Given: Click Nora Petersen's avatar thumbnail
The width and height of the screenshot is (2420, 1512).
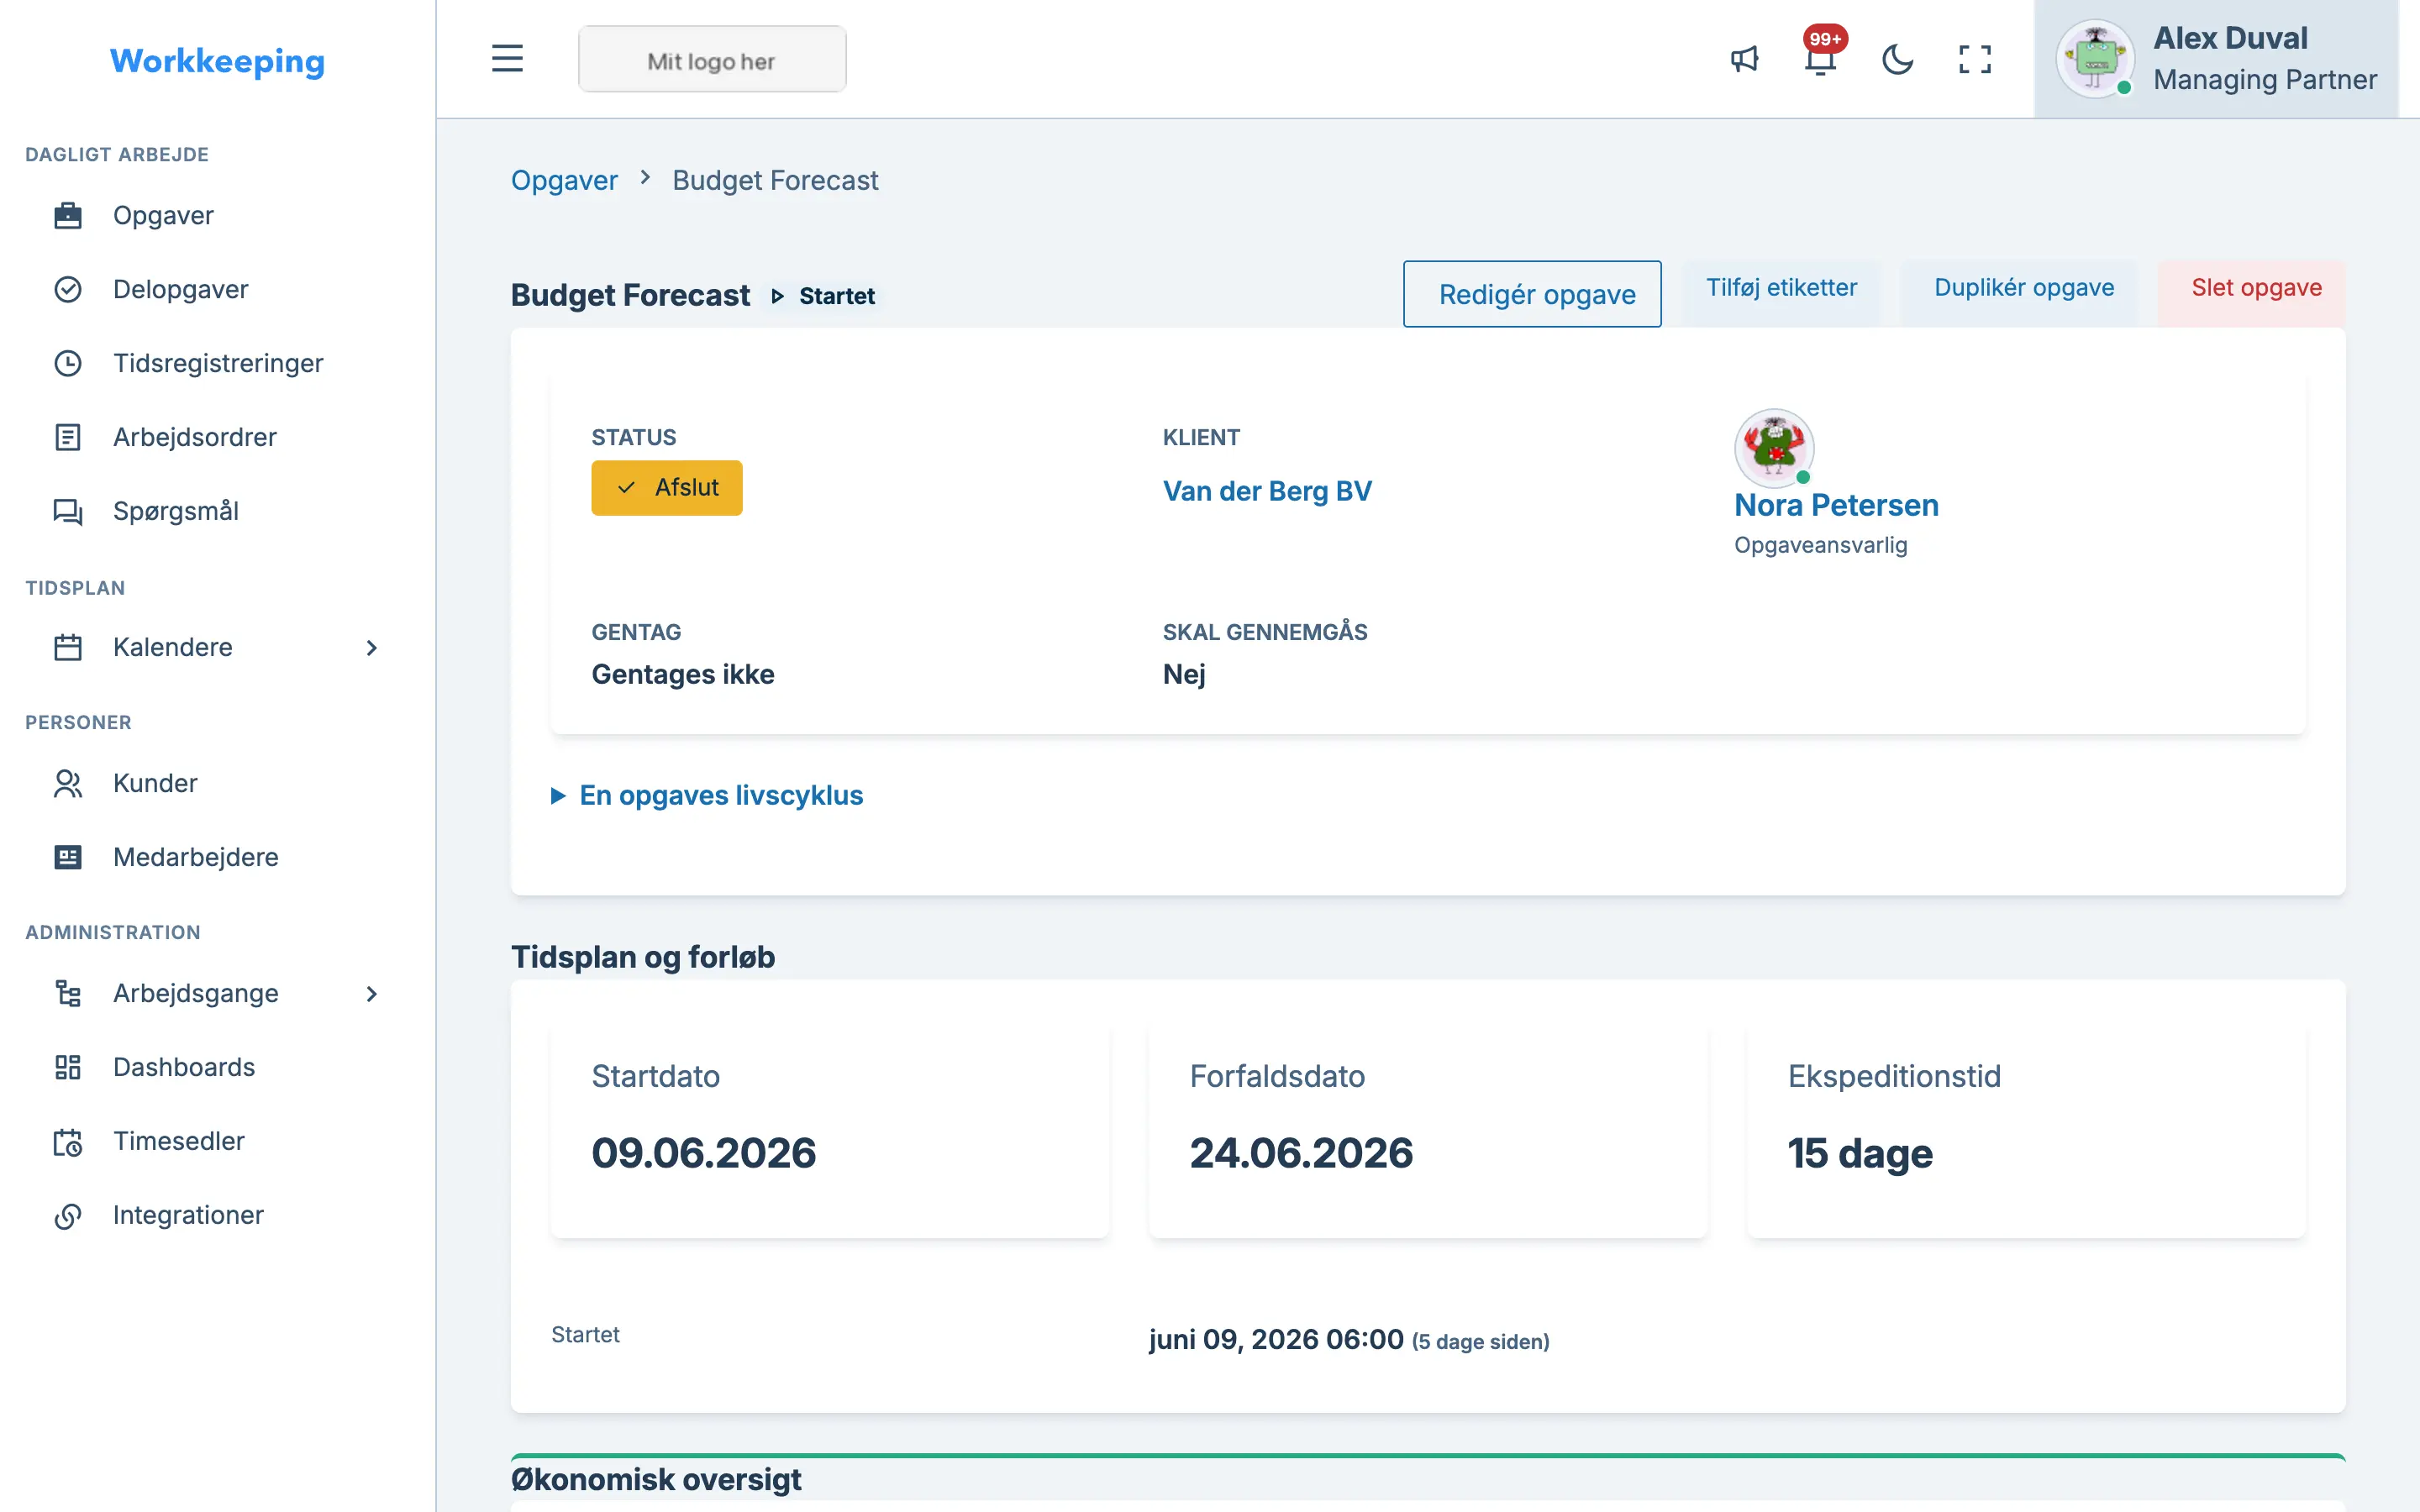Looking at the screenshot, I should 1774,448.
